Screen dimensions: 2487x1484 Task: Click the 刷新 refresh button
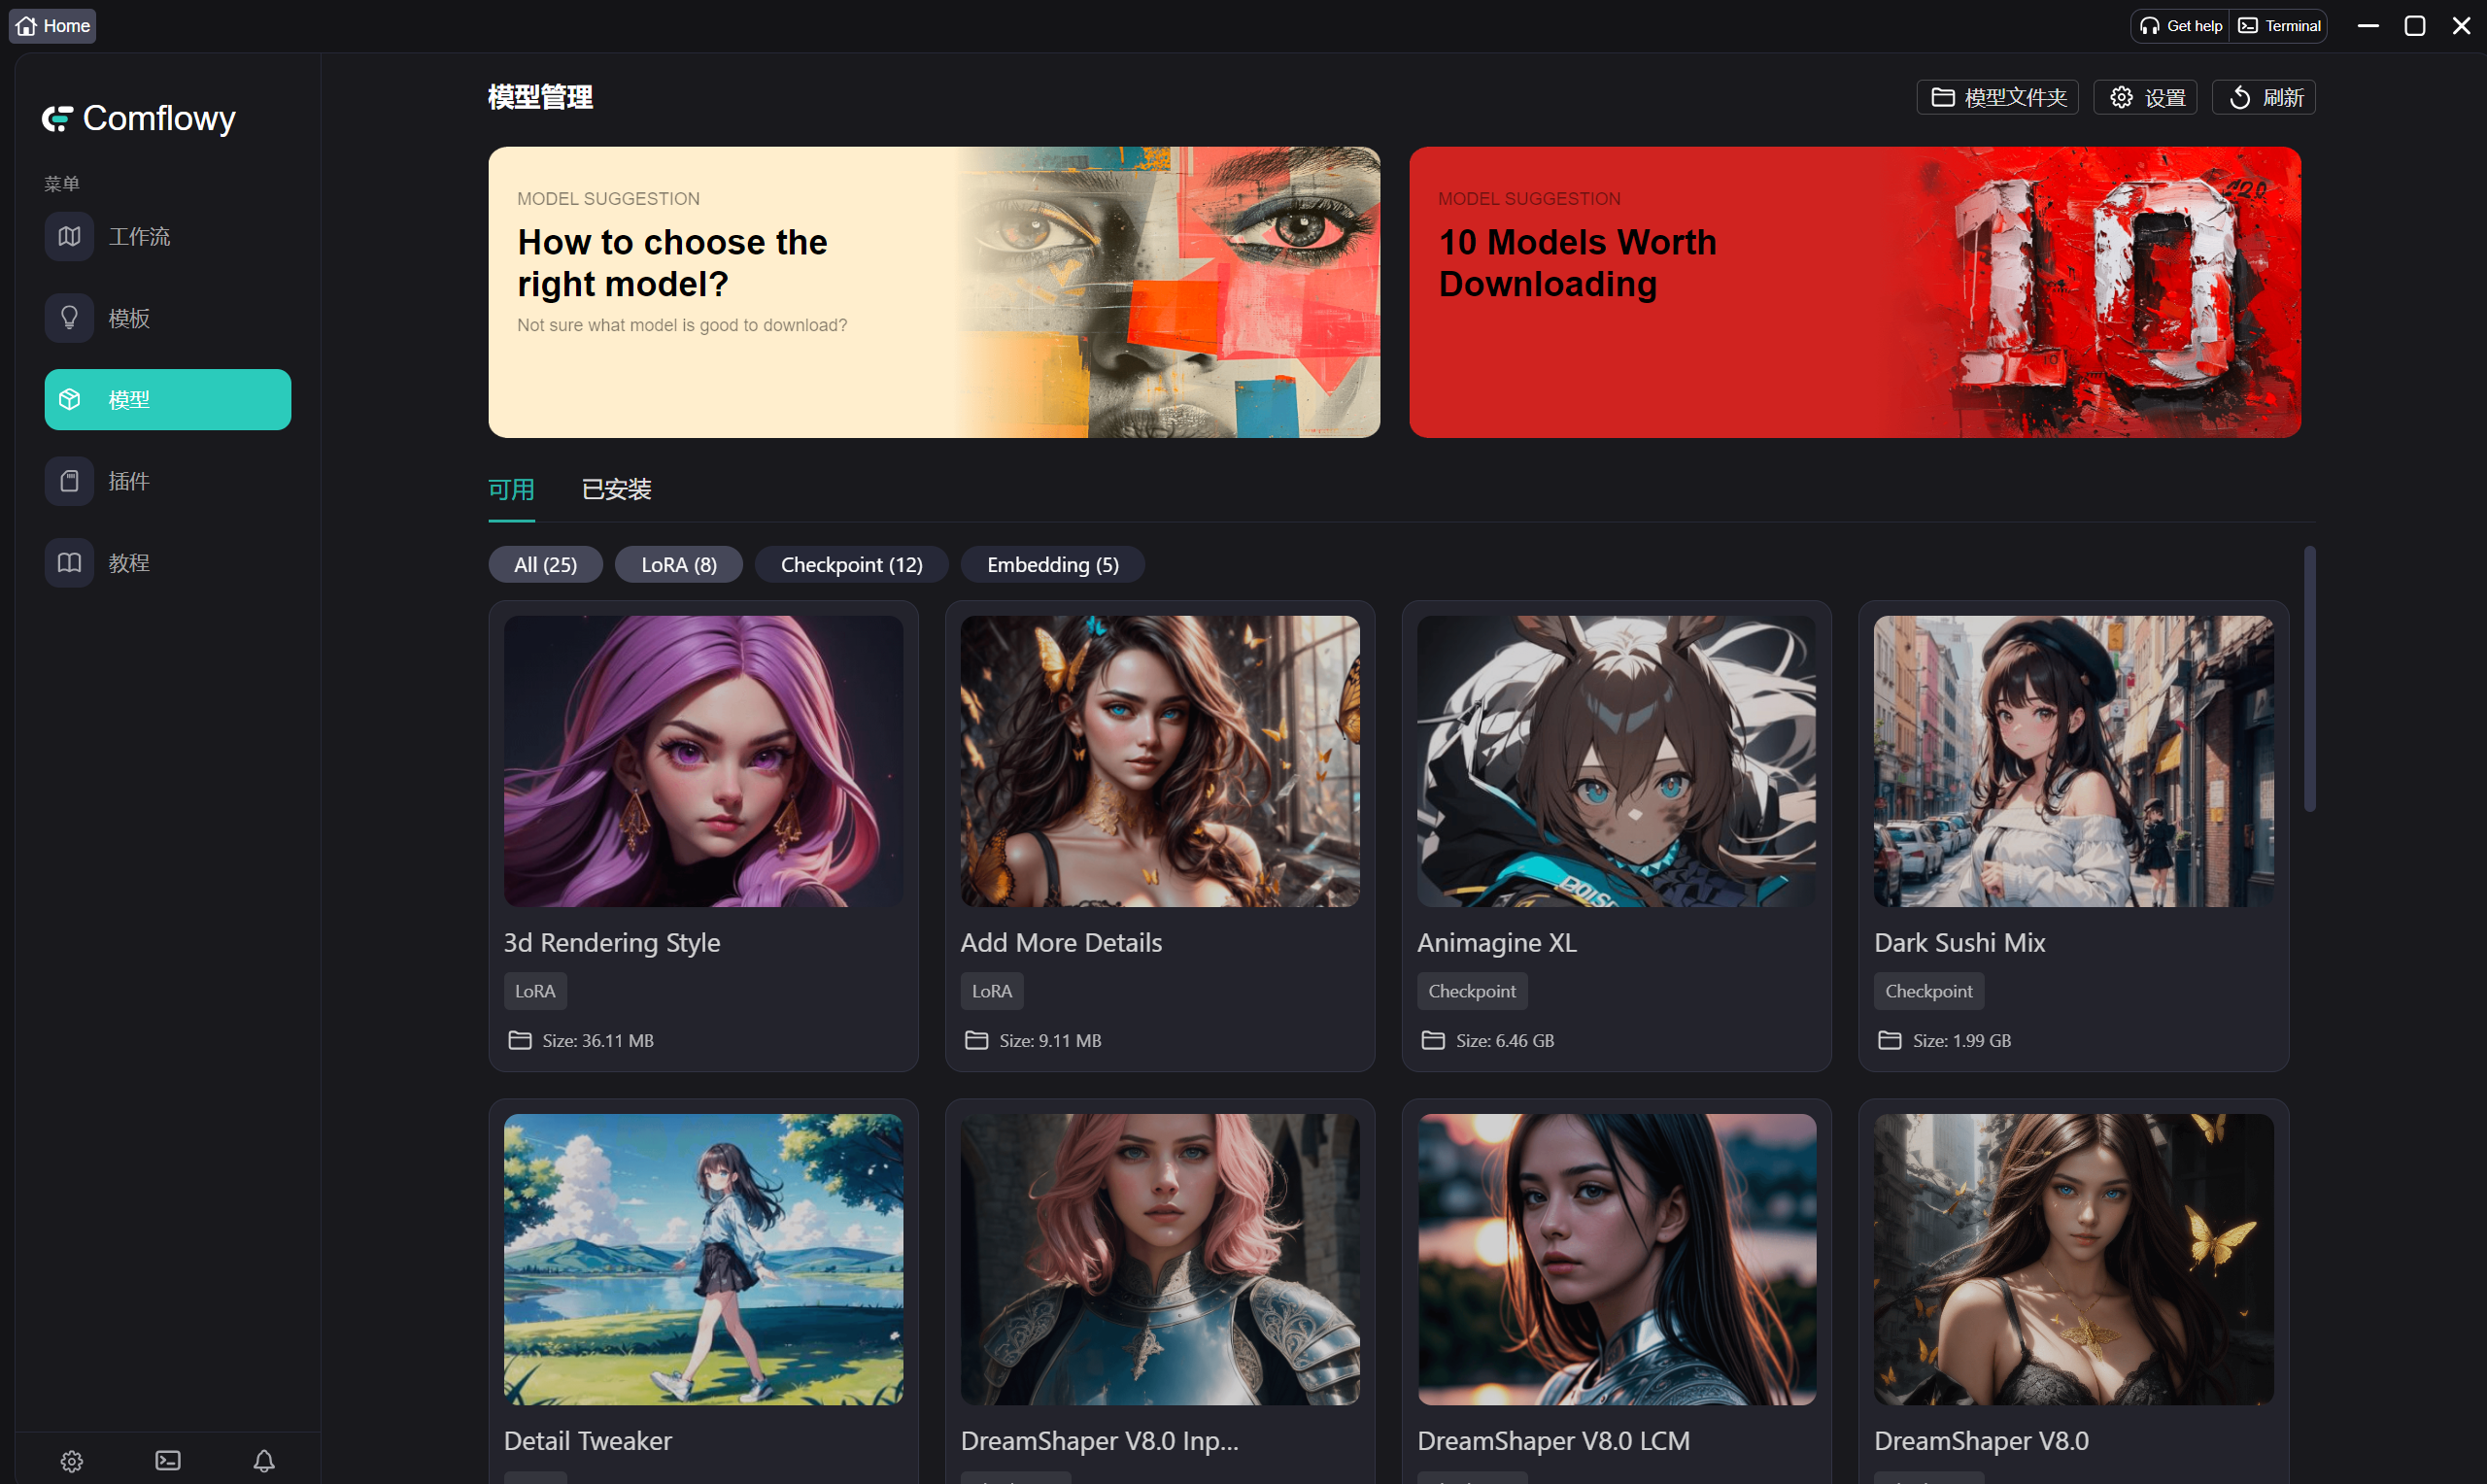coord(2264,97)
